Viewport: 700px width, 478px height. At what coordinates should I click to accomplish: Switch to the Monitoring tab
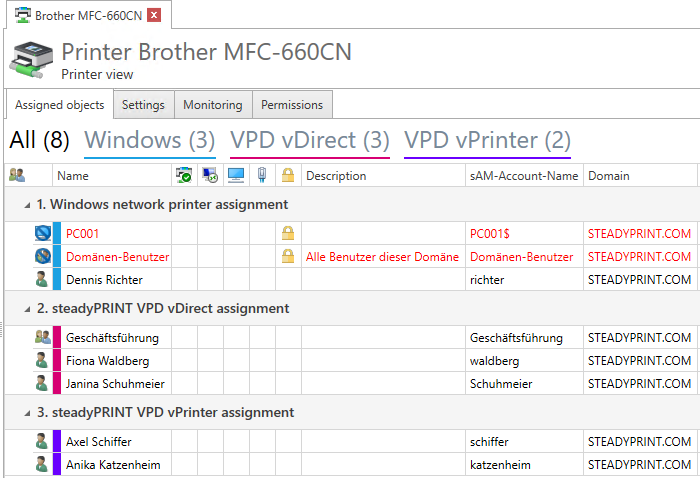click(x=213, y=105)
